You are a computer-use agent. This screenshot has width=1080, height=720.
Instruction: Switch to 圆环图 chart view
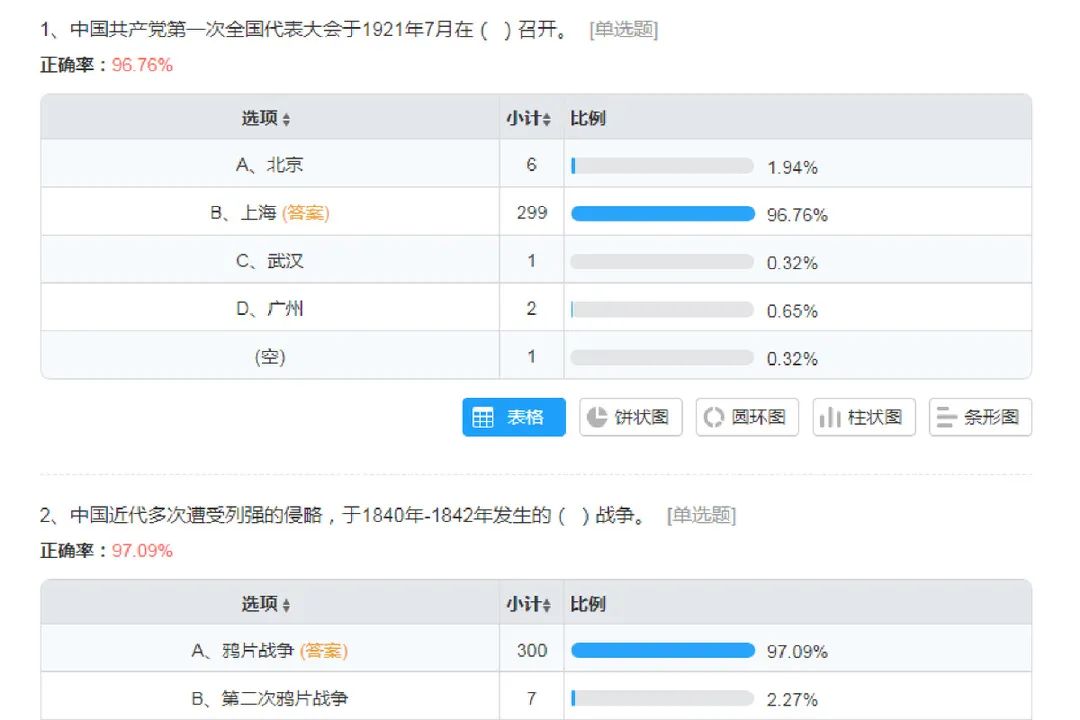point(747,418)
